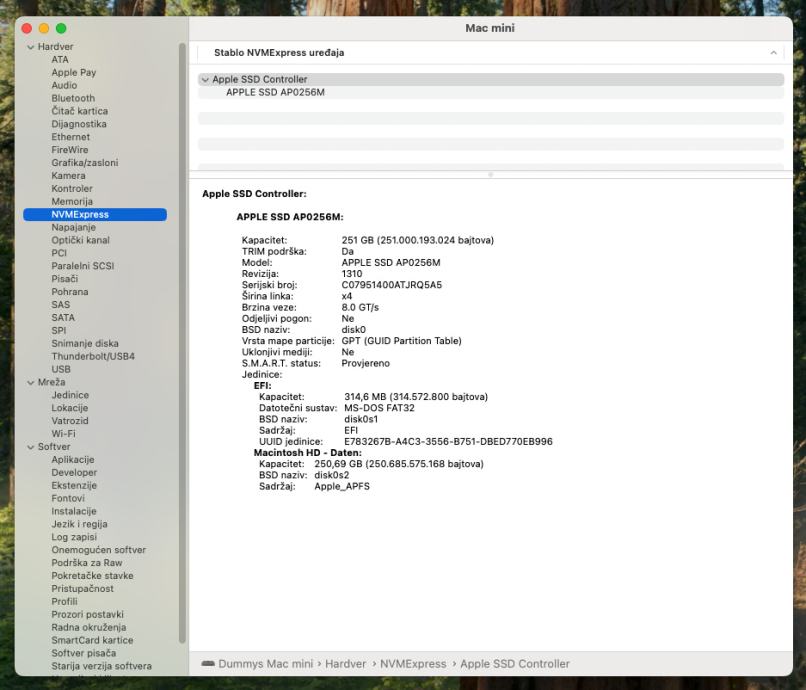
Task: Click the Mac mini icon in path bar
Action: [x=208, y=664]
